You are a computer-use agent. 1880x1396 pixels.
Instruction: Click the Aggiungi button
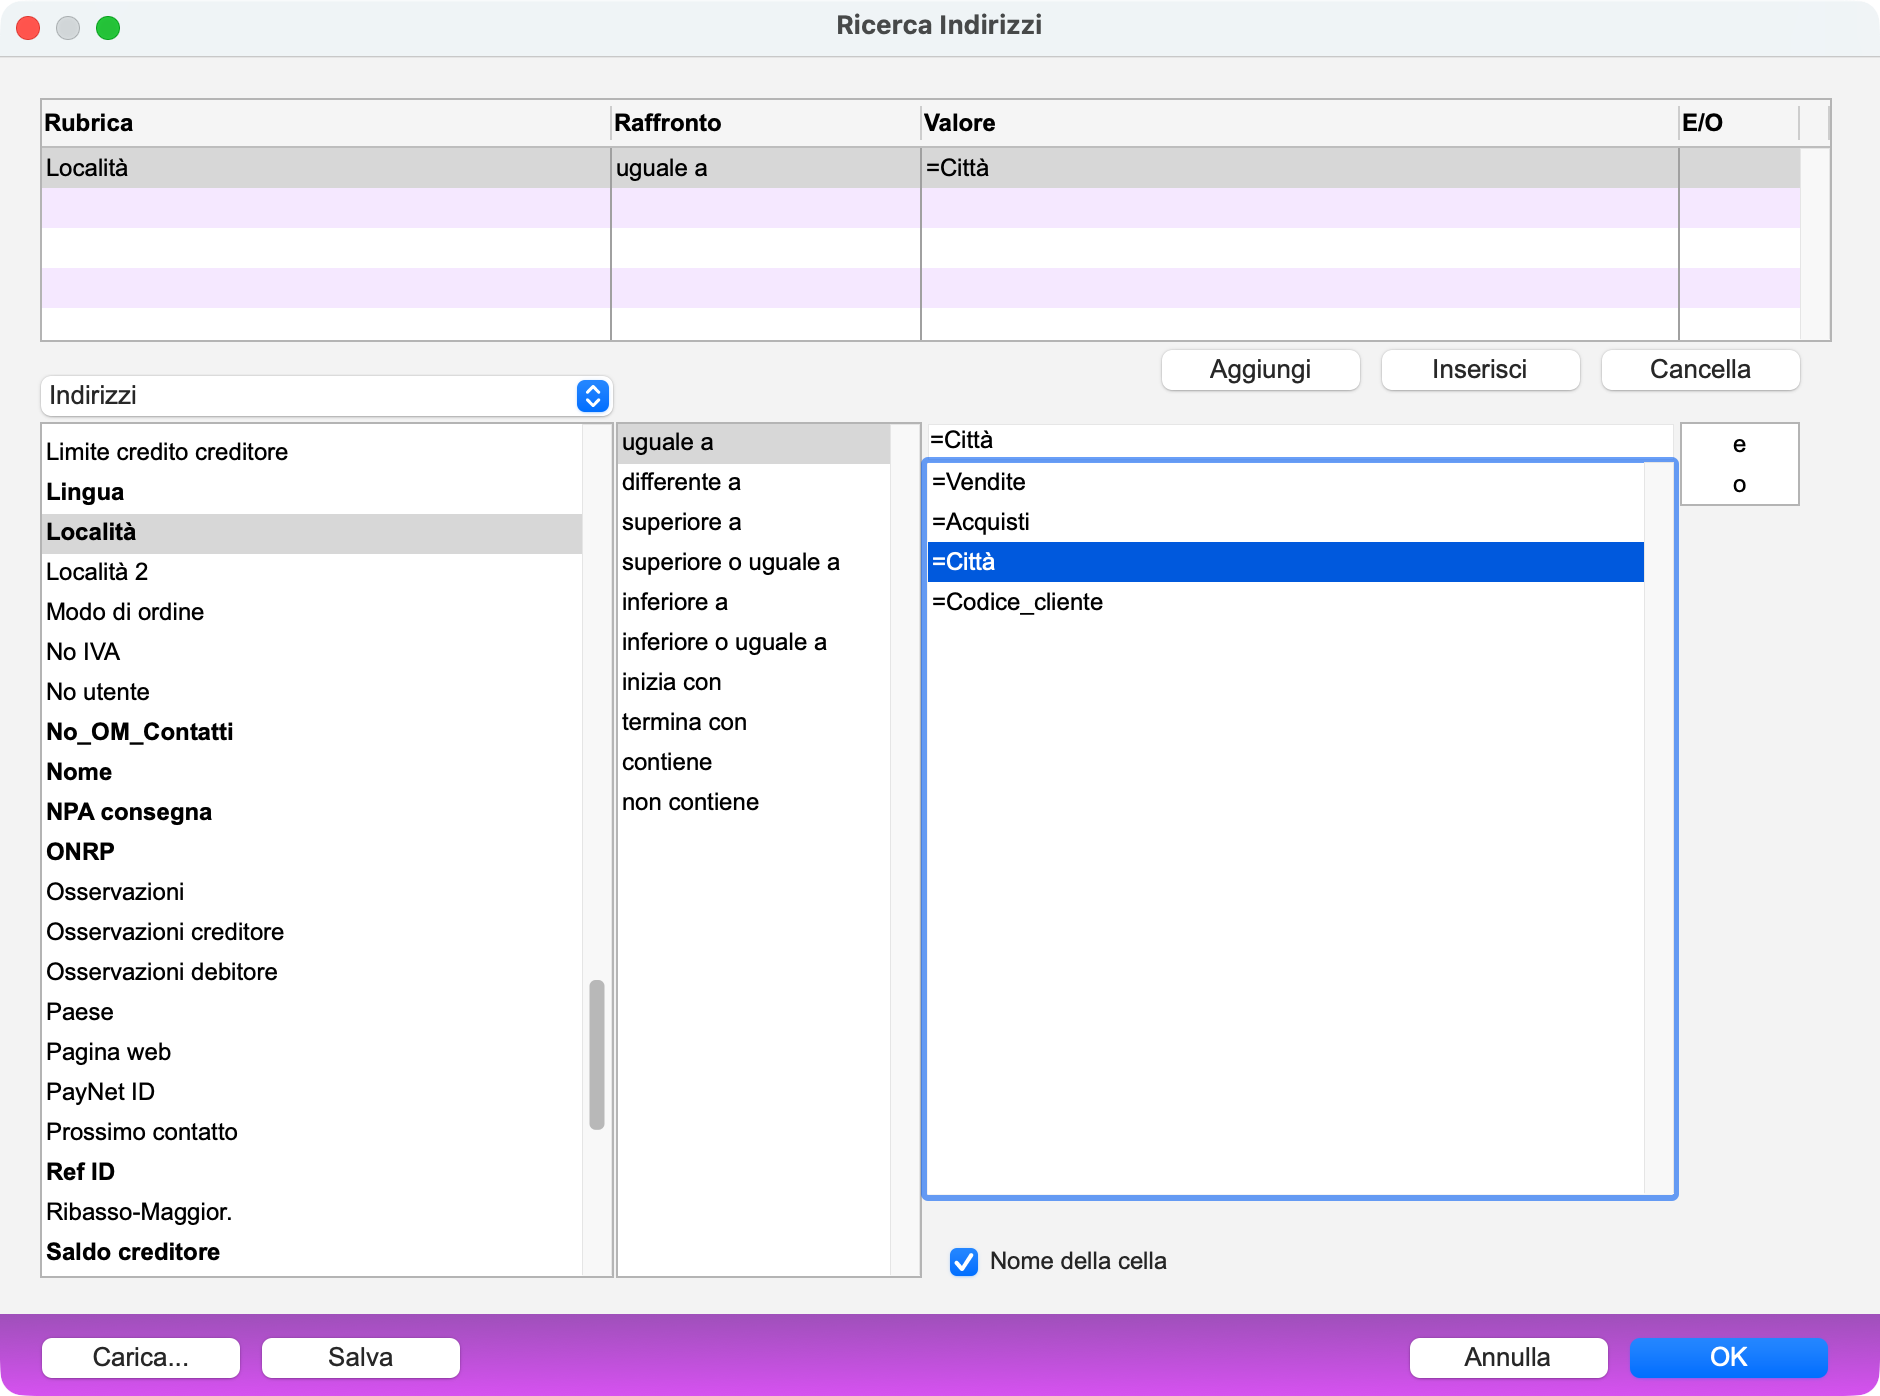(1260, 370)
